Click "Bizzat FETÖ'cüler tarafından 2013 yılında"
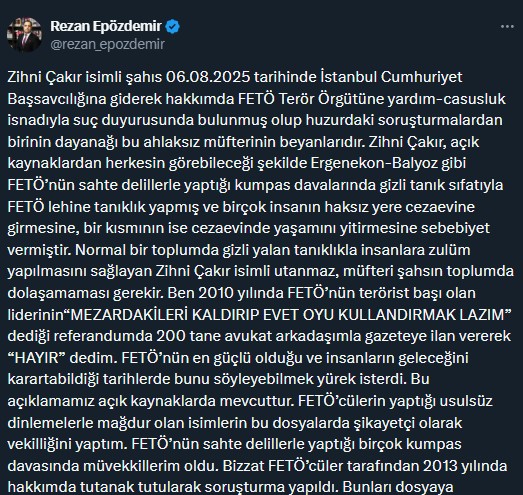The image size is (523, 495). tap(365, 466)
